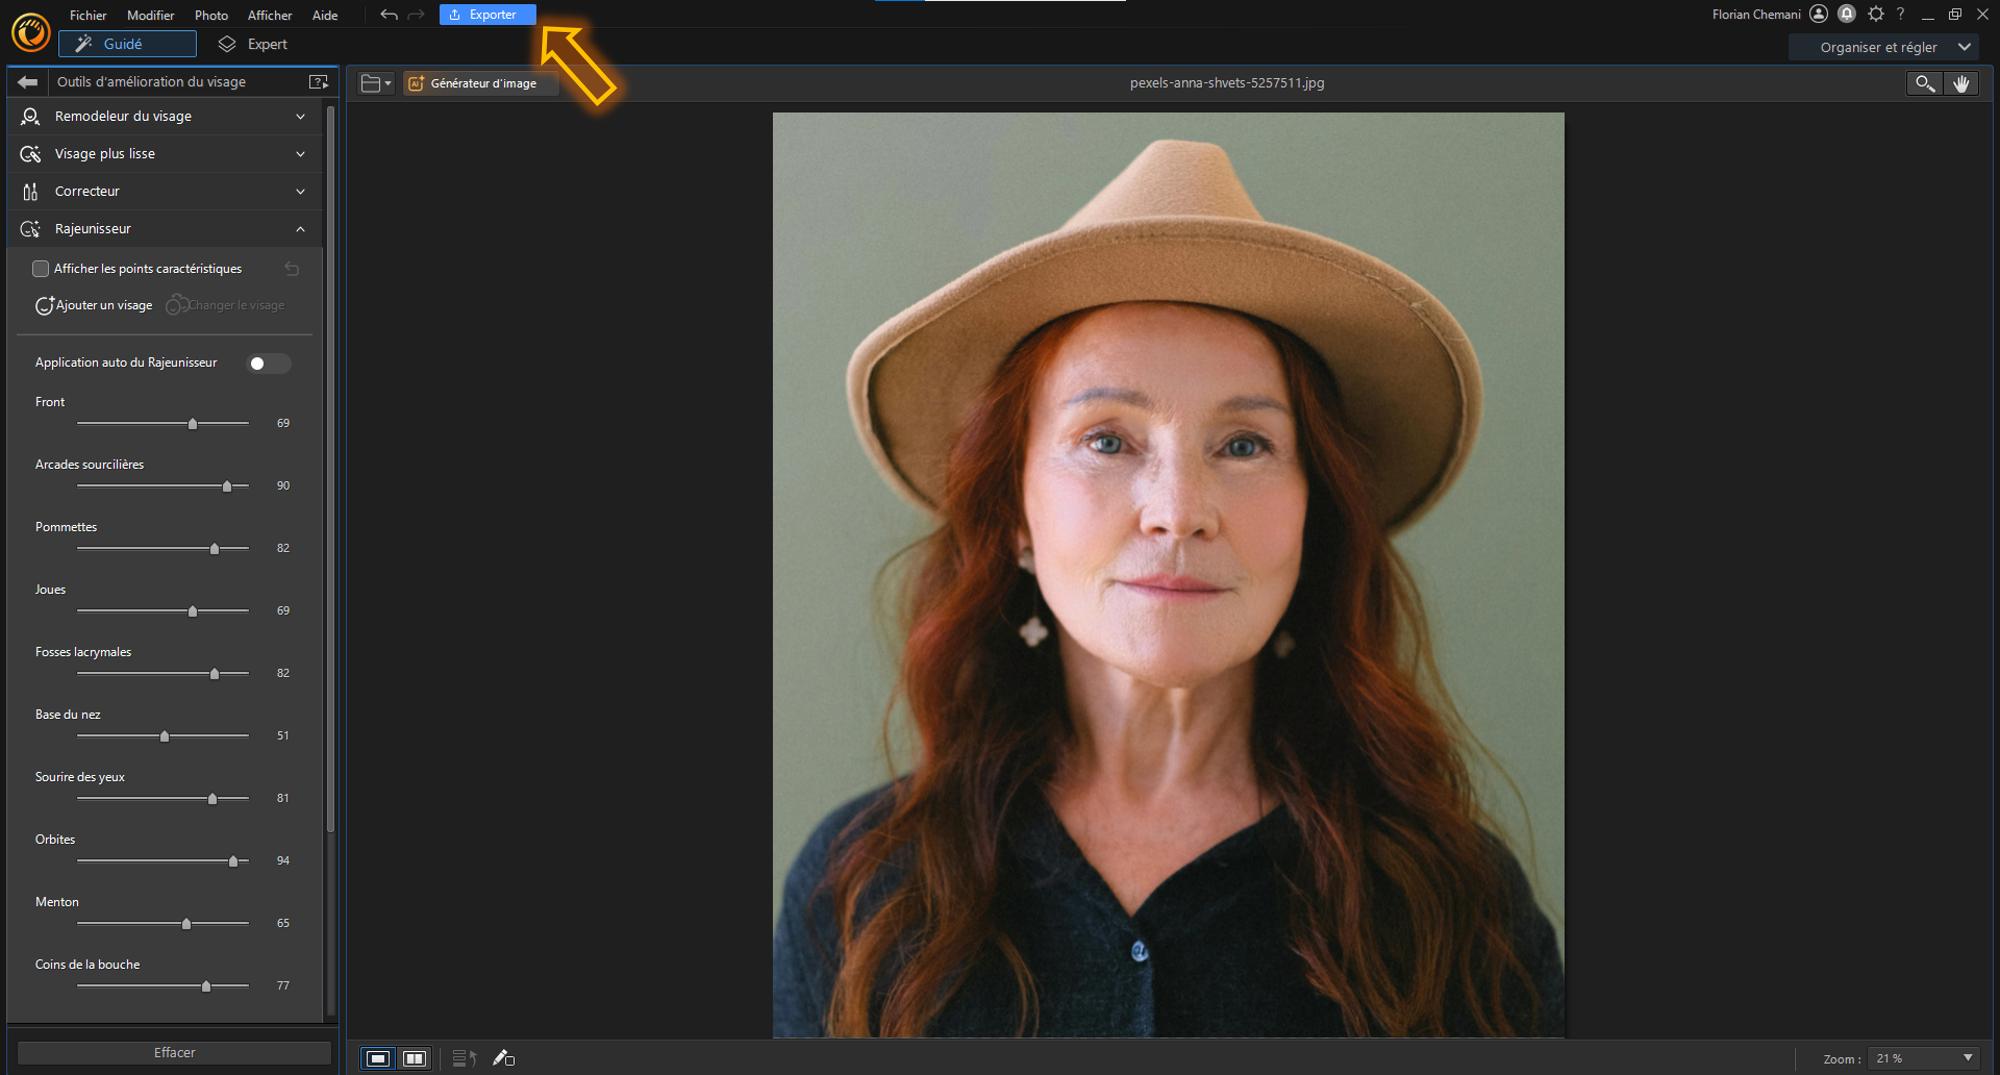Open the Générateur d'image AI tool

coord(480,83)
